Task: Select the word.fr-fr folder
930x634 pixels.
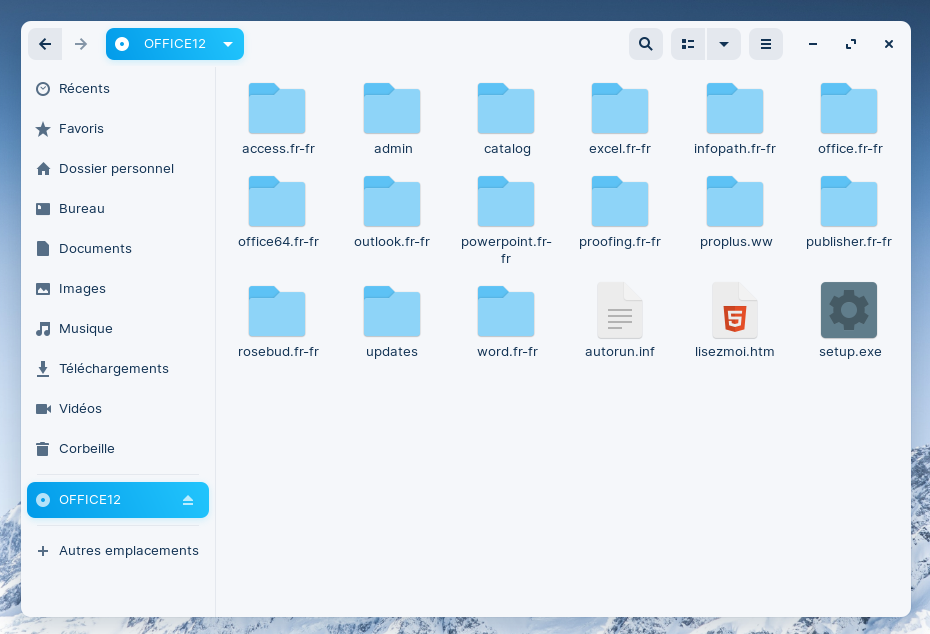Action: tap(507, 322)
